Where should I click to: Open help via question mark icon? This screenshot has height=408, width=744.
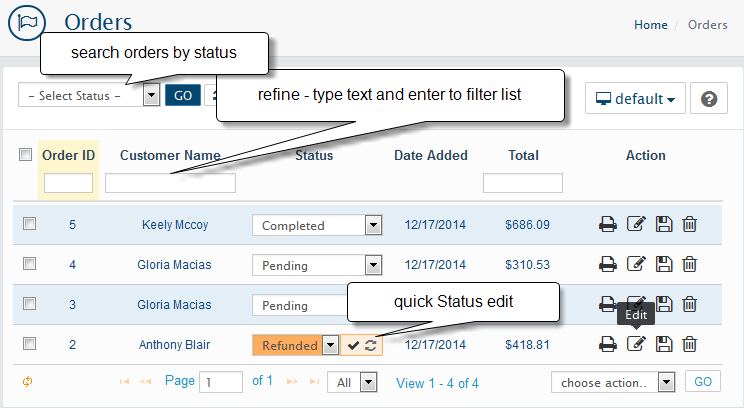709,99
